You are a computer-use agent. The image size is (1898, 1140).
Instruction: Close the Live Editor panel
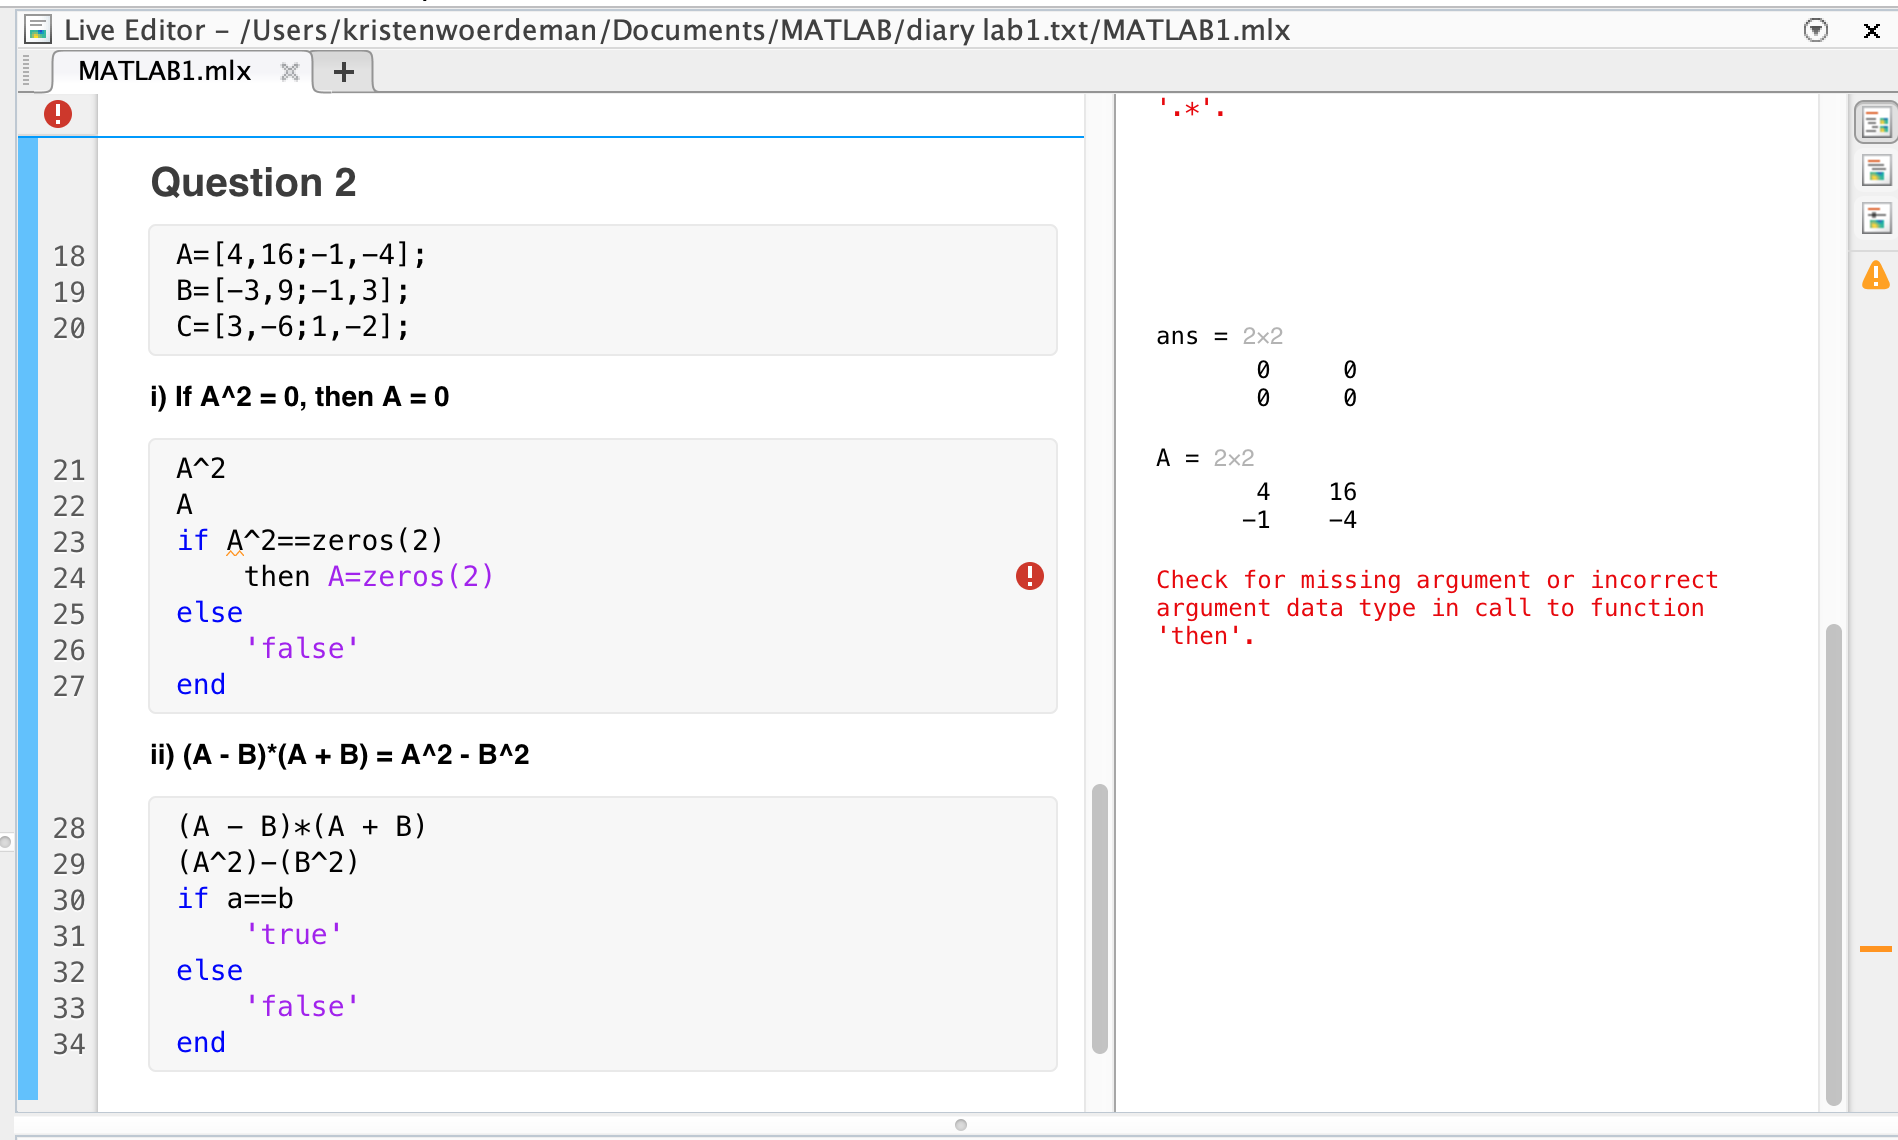(x=1872, y=31)
